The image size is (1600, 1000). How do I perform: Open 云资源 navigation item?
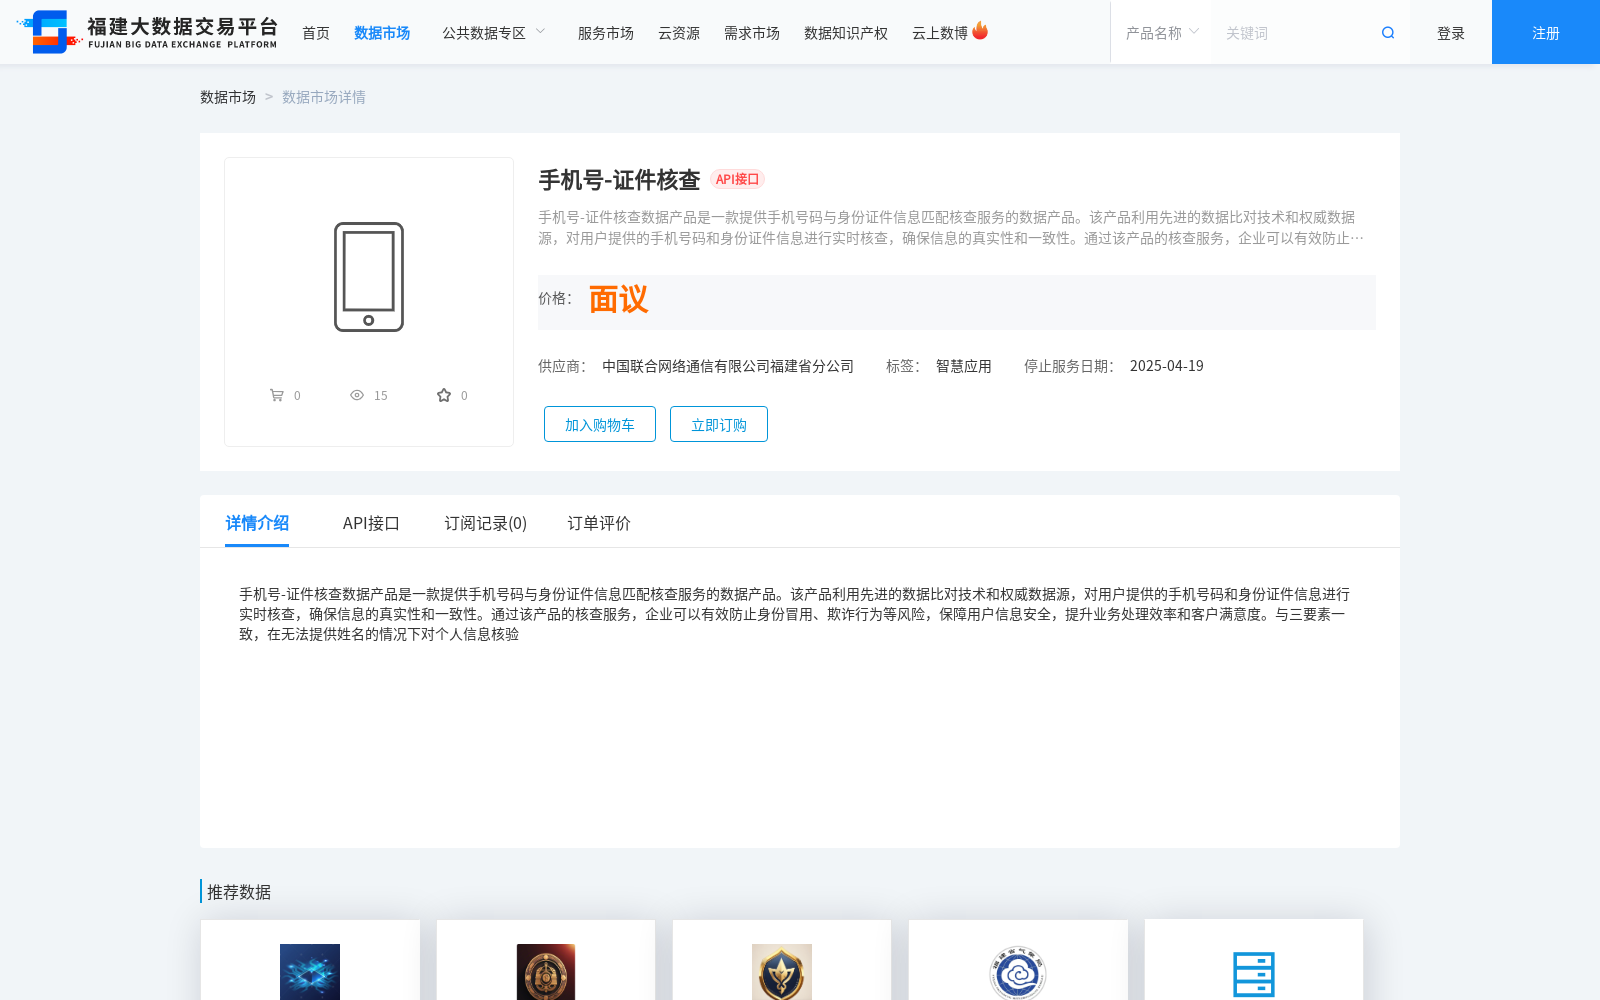point(679,33)
